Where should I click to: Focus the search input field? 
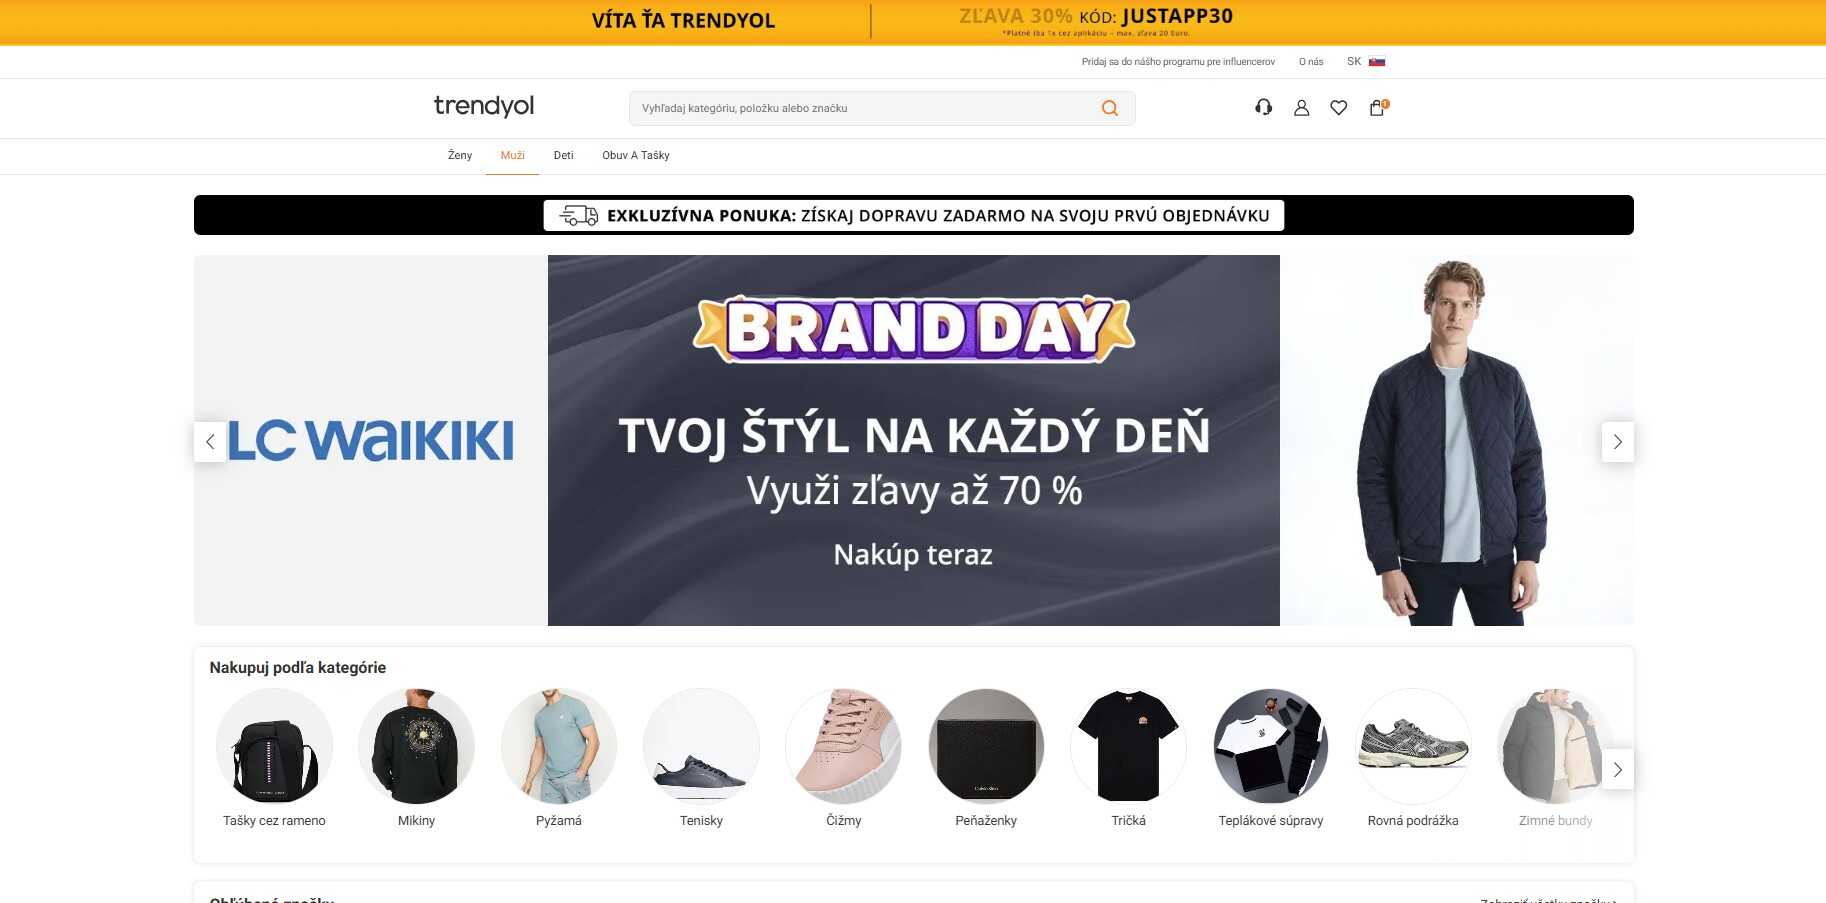(865, 108)
